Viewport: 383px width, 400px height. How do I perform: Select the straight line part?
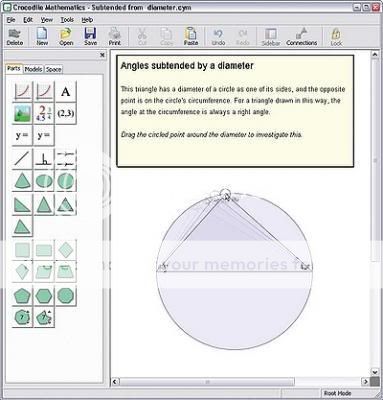tap(22, 158)
